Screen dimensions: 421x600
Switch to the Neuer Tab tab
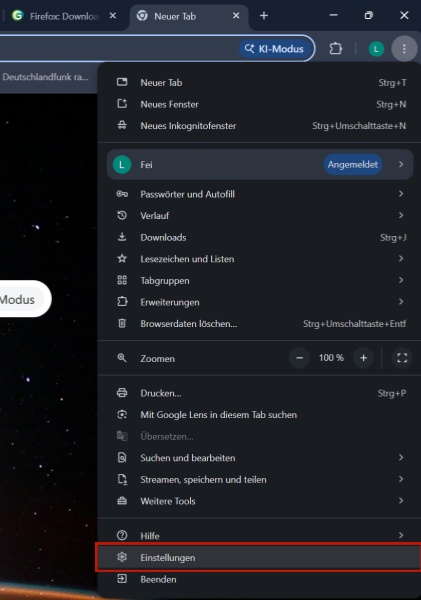pos(189,16)
